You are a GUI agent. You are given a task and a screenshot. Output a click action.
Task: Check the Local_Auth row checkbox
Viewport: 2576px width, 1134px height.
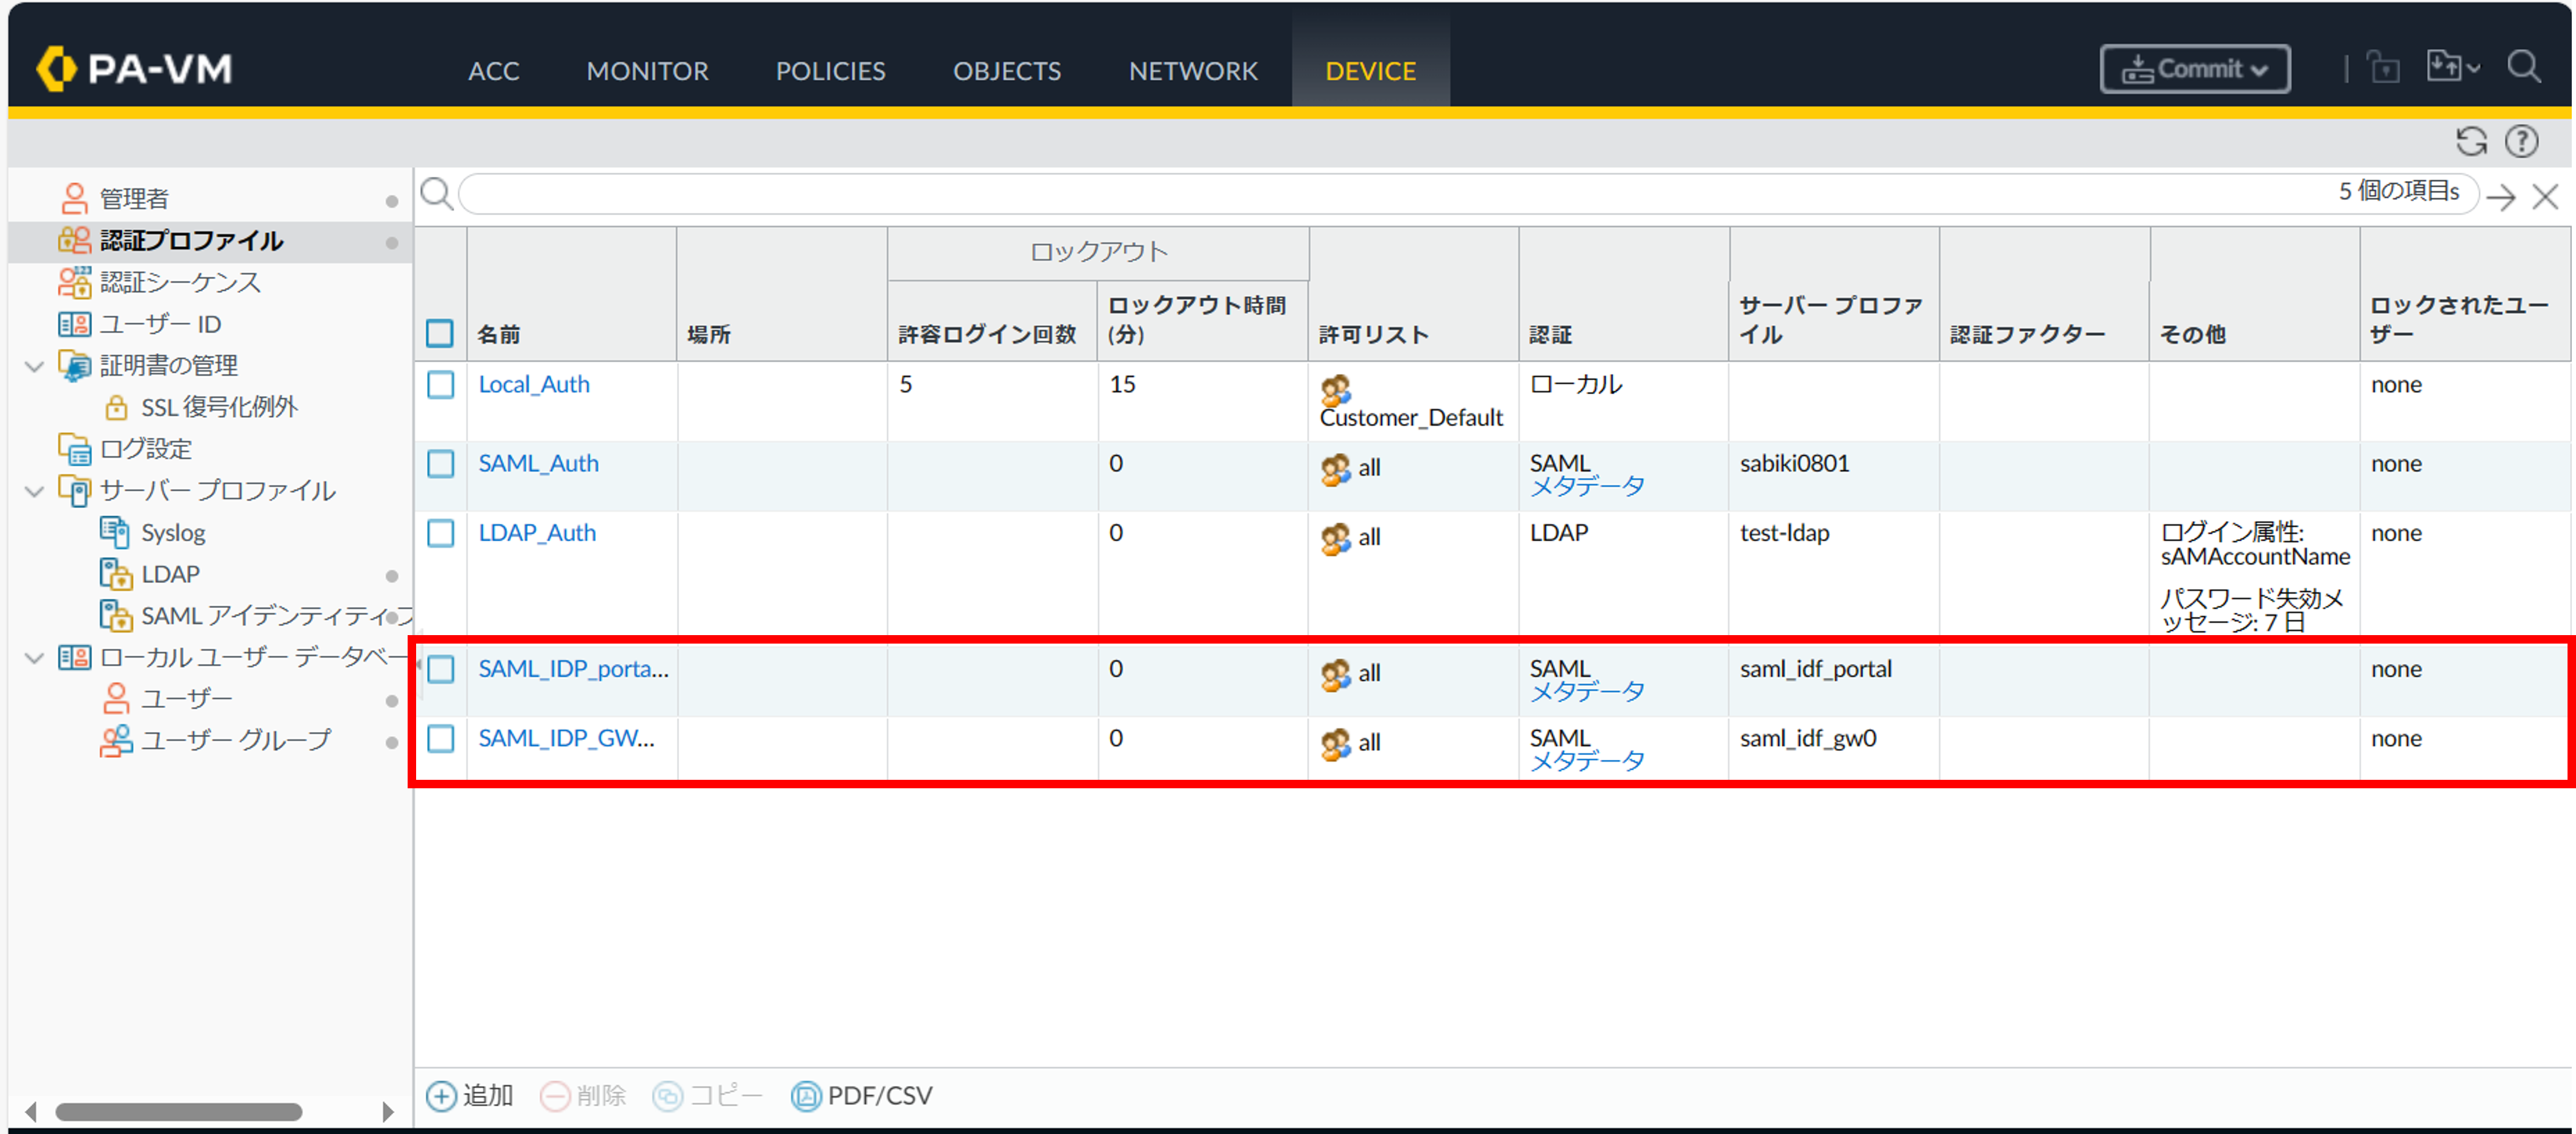[x=440, y=385]
